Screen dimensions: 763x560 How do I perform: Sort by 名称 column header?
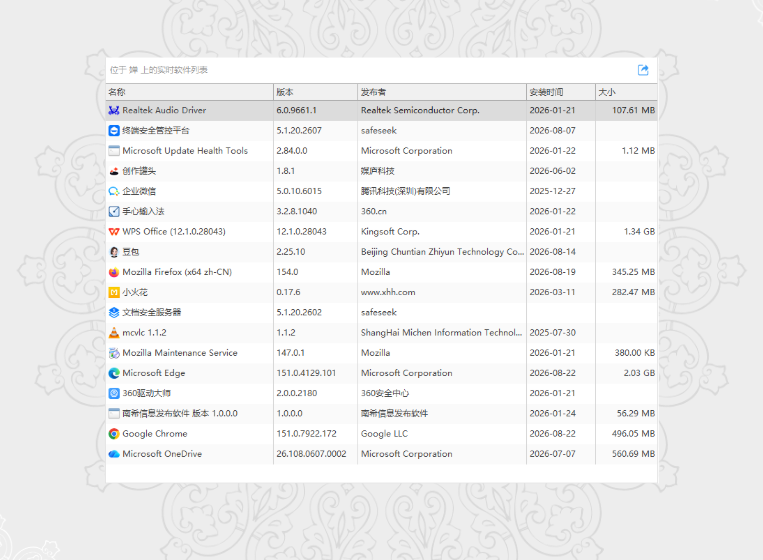(x=189, y=92)
